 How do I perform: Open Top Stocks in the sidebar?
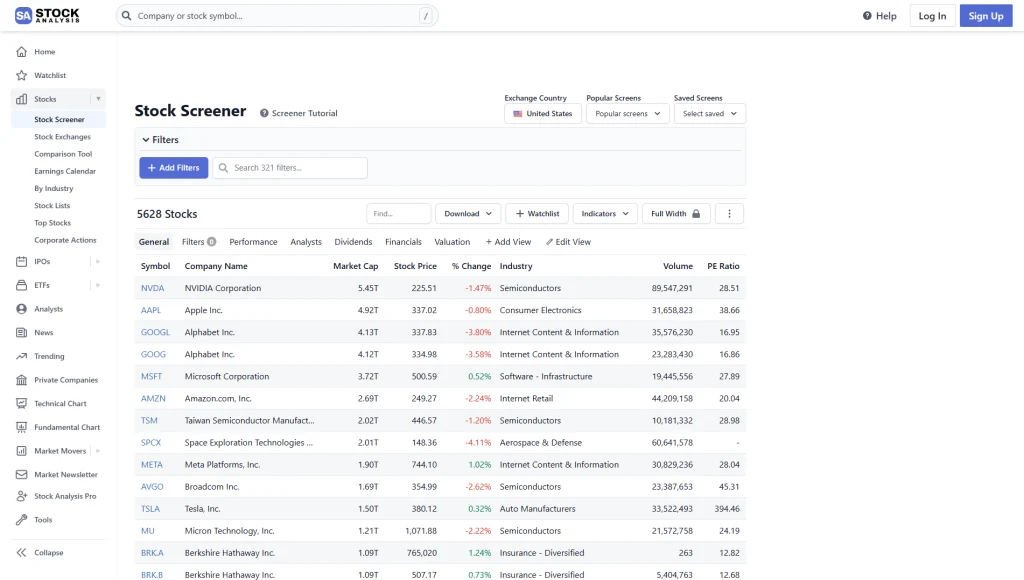52,223
